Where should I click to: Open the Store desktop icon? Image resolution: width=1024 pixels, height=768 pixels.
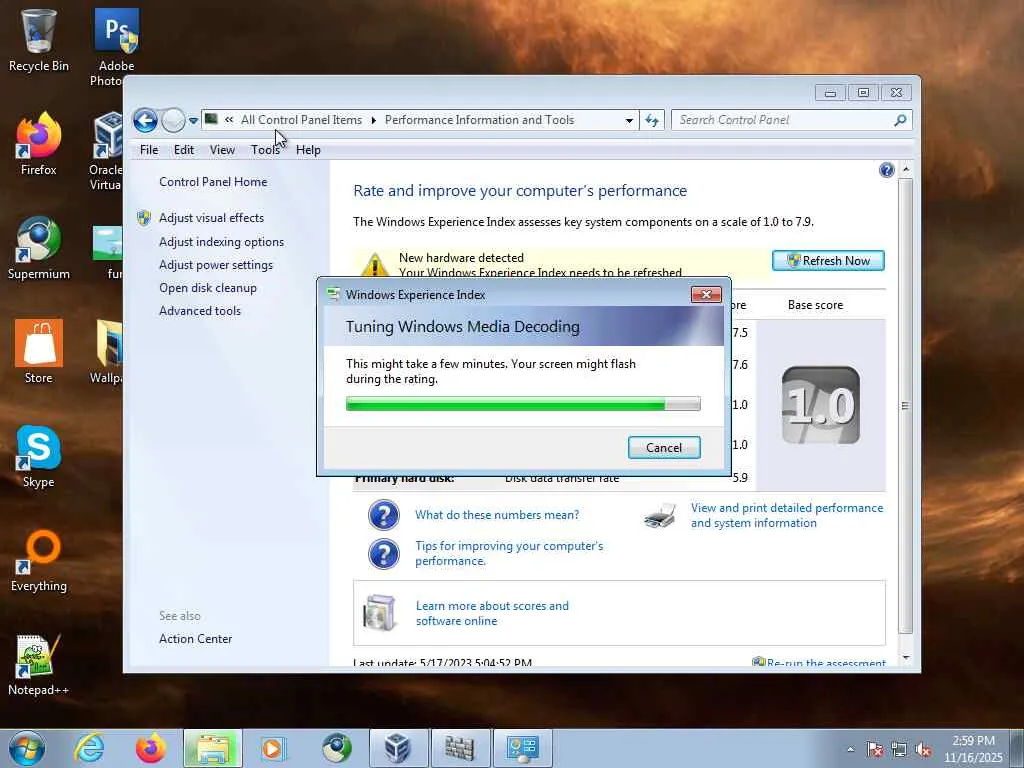(x=39, y=351)
